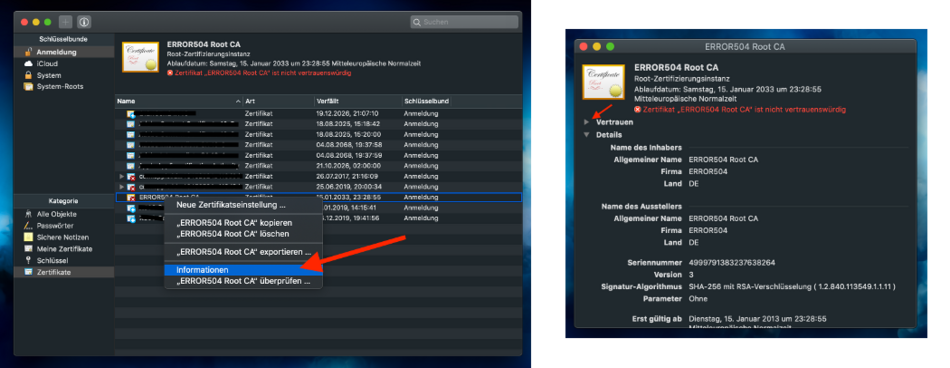Click the certificate image in Keychain header
The height and width of the screenshot is (368, 950).
point(141,57)
